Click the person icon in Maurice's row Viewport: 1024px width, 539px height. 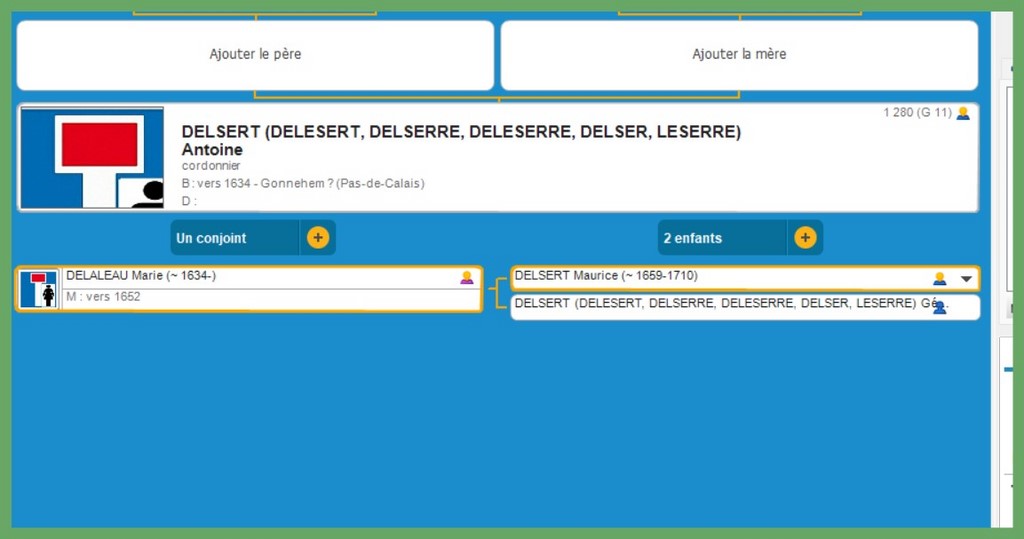[939, 278]
